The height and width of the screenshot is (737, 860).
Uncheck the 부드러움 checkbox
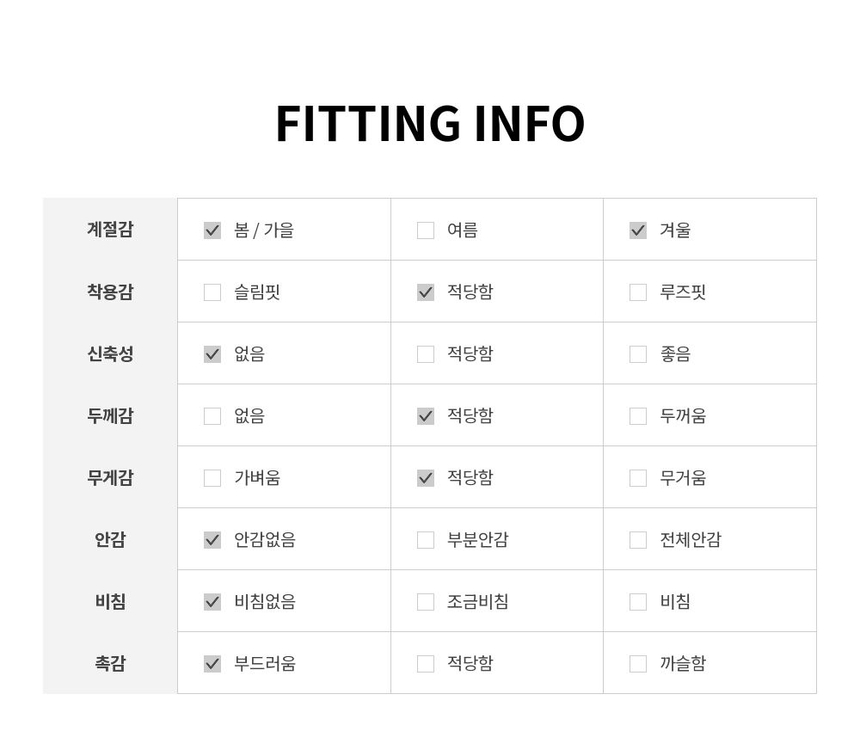pos(212,664)
